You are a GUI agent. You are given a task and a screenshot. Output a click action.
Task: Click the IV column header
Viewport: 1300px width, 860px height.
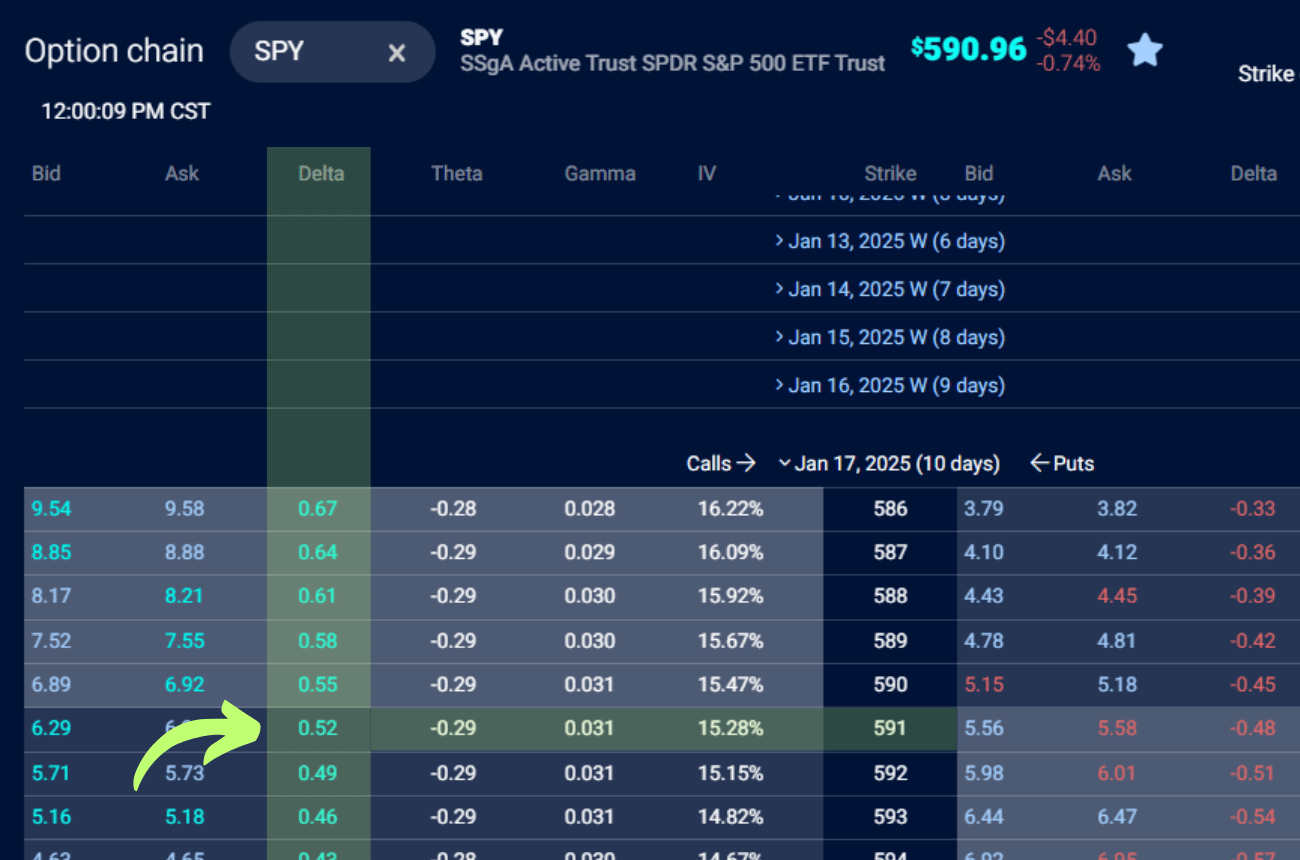click(707, 173)
